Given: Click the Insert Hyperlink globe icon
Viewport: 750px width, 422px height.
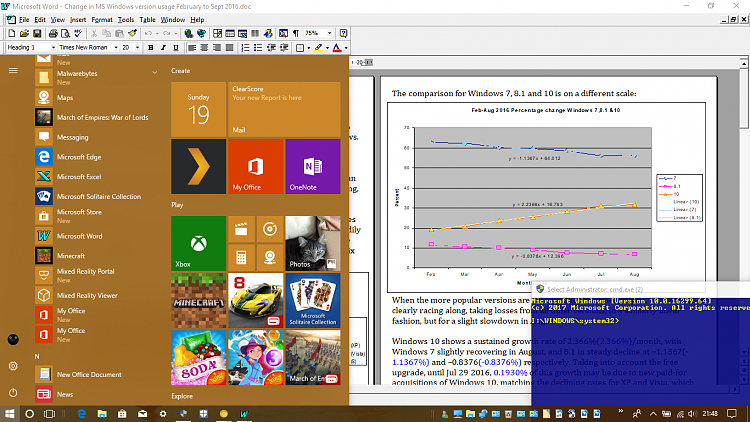Looking at the screenshot, I should click(x=189, y=33).
